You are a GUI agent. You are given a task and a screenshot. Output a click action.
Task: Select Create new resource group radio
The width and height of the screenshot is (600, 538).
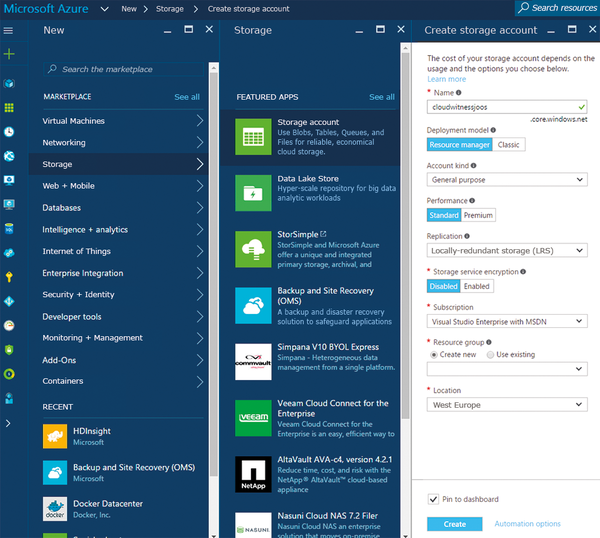[x=434, y=355]
